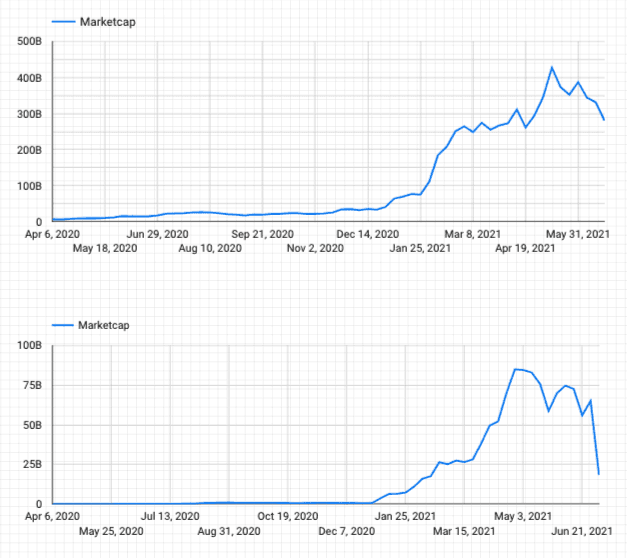
Task: Click the blue legend line swatch in top chart
Action: tap(64, 20)
